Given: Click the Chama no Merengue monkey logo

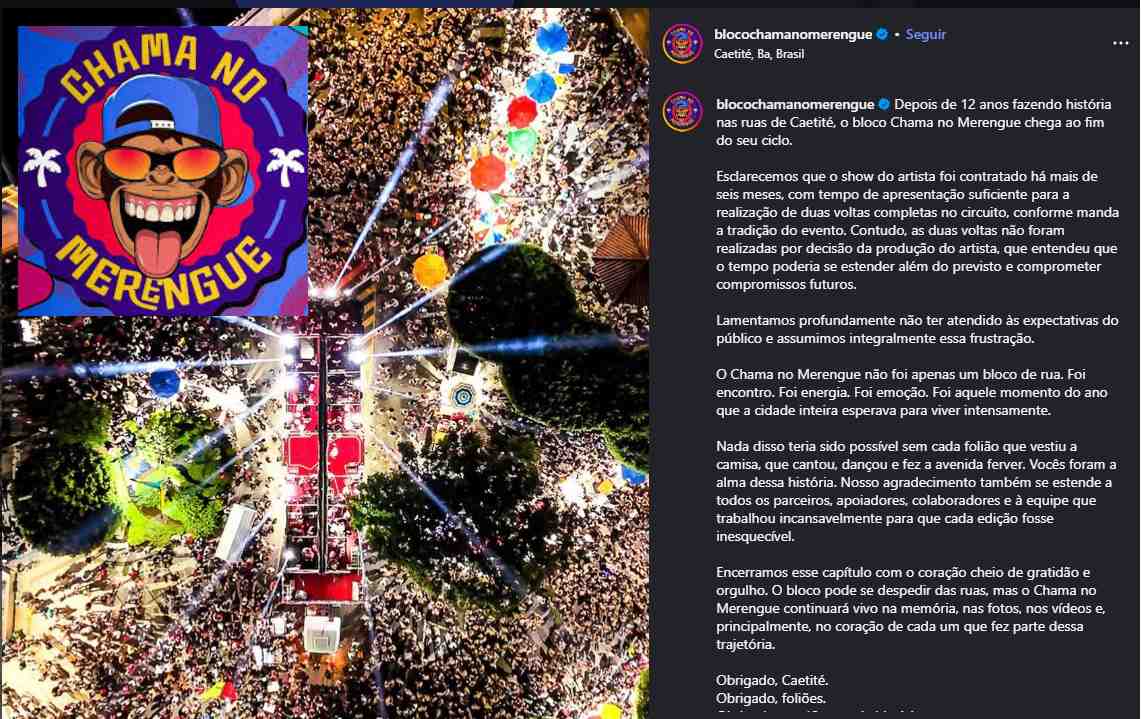Looking at the screenshot, I should (x=163, y=171).
